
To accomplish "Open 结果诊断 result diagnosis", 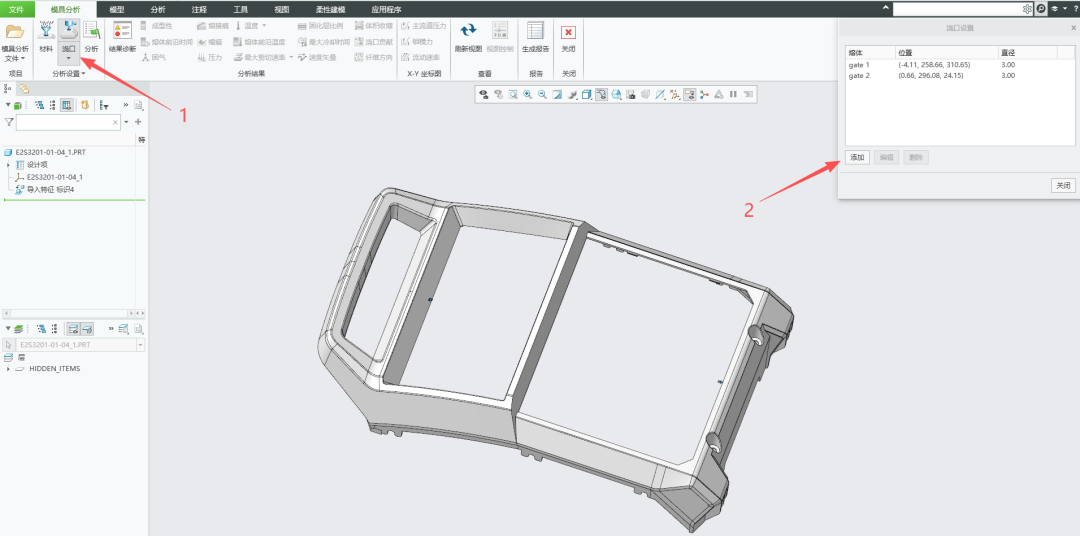I will [123, 31].
